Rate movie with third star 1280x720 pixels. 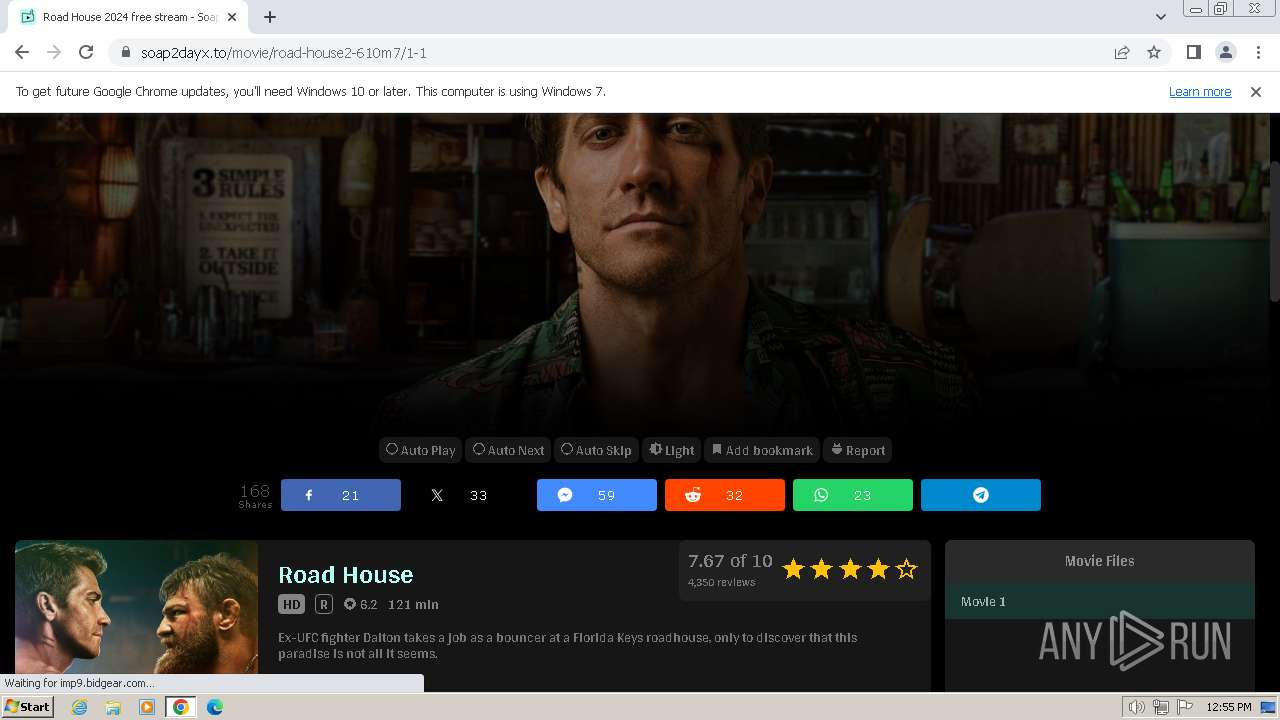pyautogui.click(x=850, y=569)
